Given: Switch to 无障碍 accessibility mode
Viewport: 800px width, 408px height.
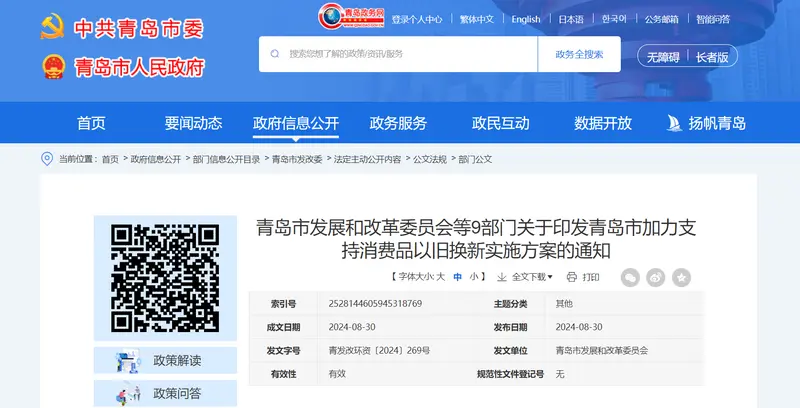Looking at the screenshot, I should [663, 57].
